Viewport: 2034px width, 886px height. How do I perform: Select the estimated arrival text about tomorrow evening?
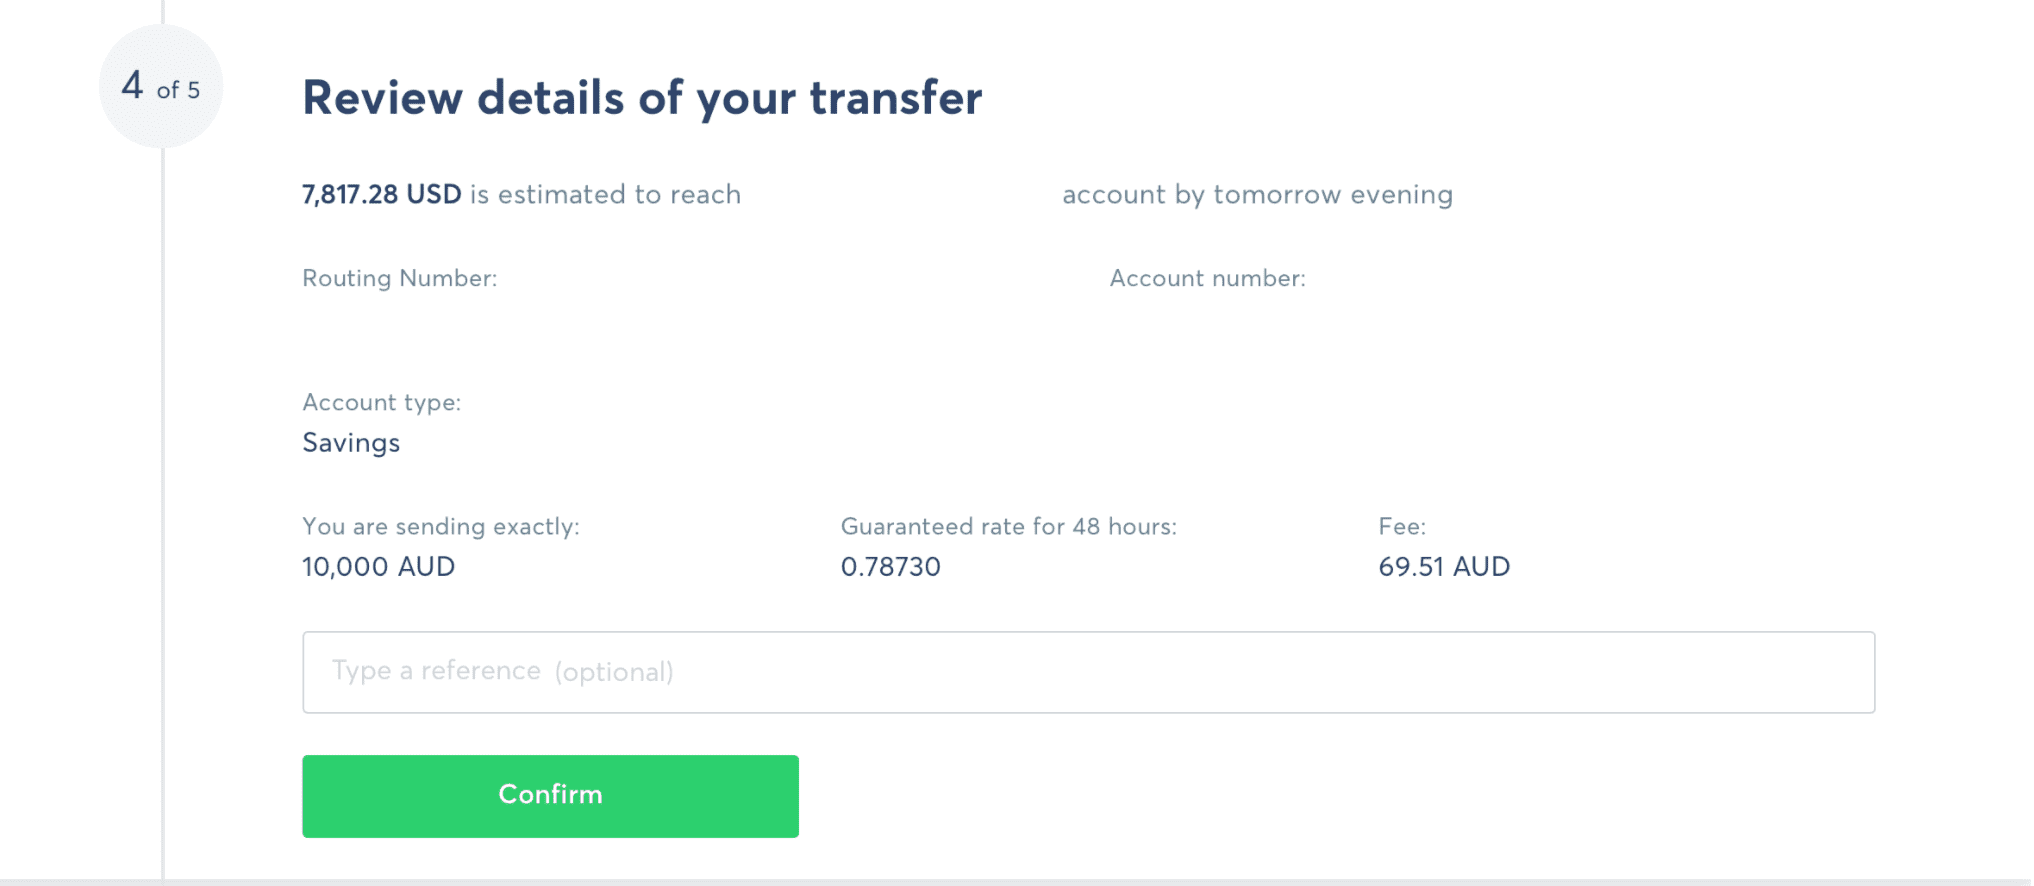(x=1257, y=194)
